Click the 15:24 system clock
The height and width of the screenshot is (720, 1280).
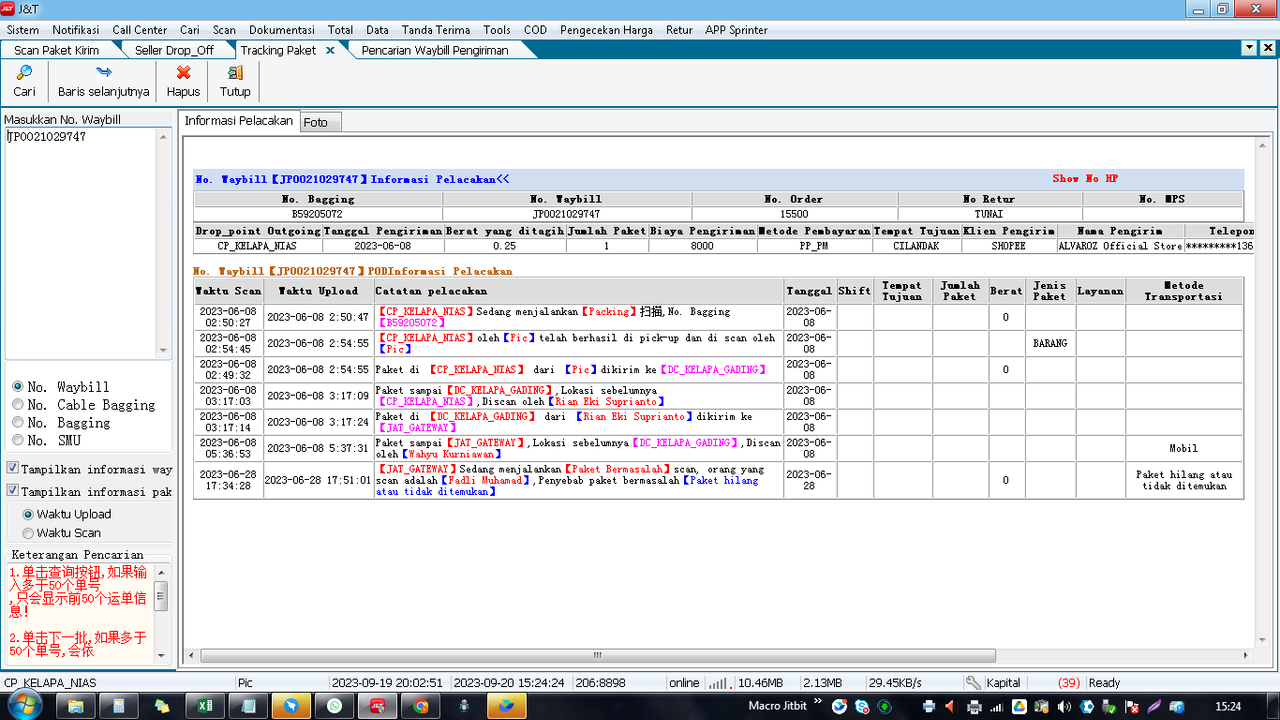[x=1228, y=707]
